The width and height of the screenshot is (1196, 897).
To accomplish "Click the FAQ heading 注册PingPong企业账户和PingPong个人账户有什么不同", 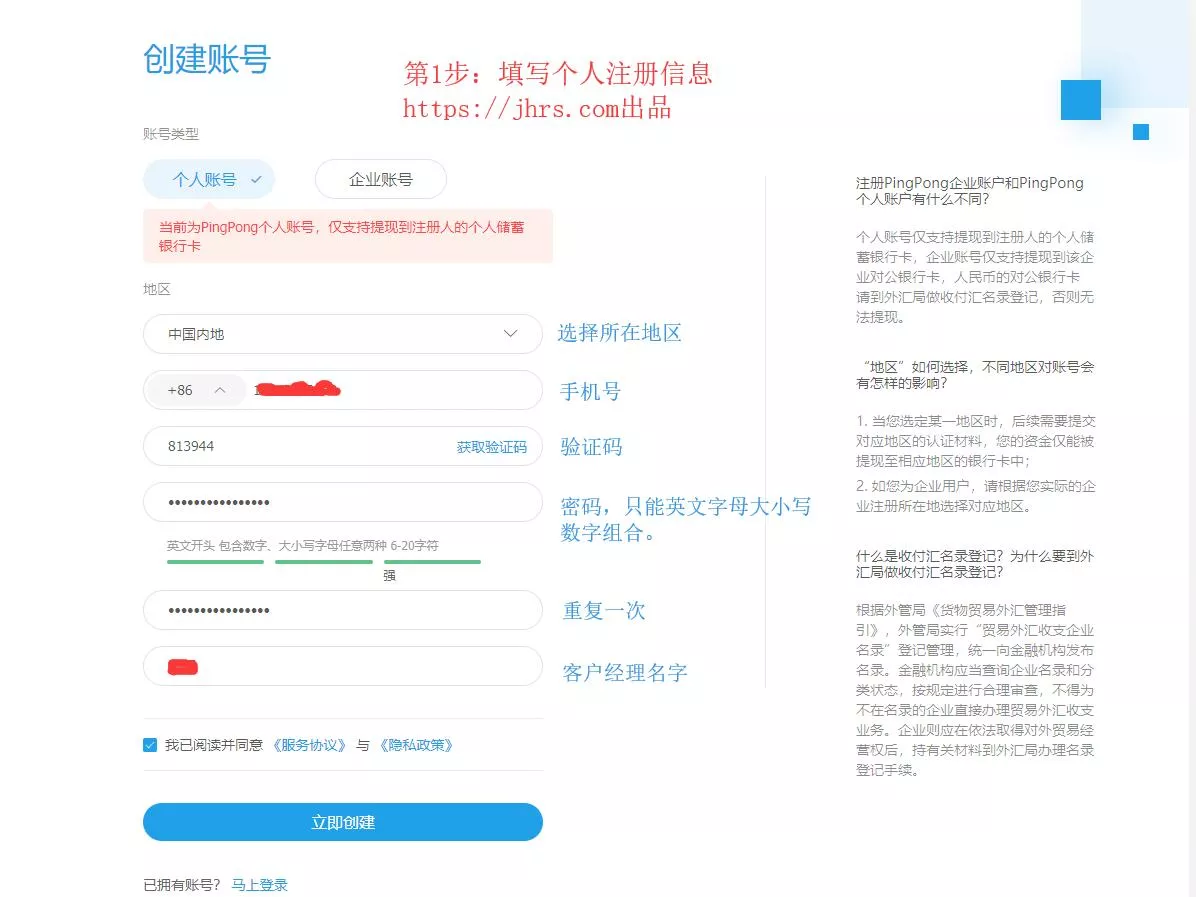I will click(969, 191).
